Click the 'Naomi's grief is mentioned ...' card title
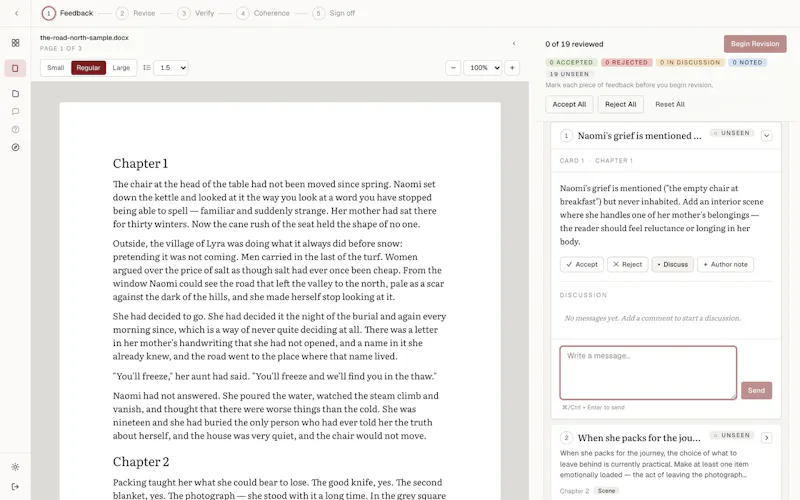This screenshot has height=500, width=800. point(639,136)
